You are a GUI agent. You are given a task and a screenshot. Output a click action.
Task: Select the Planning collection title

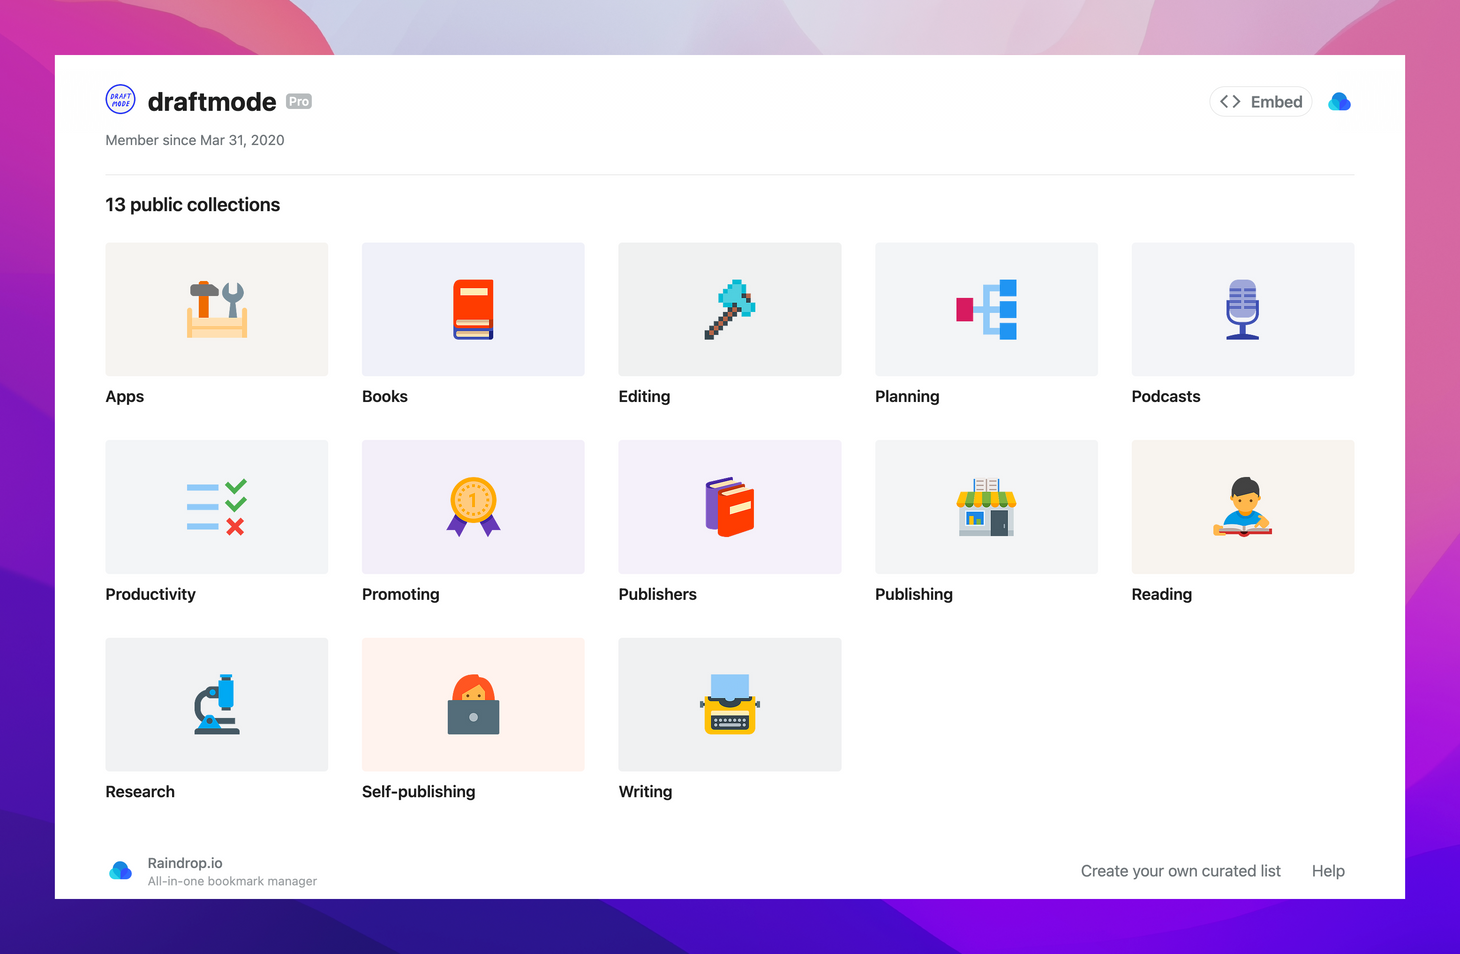click(907, 396)
